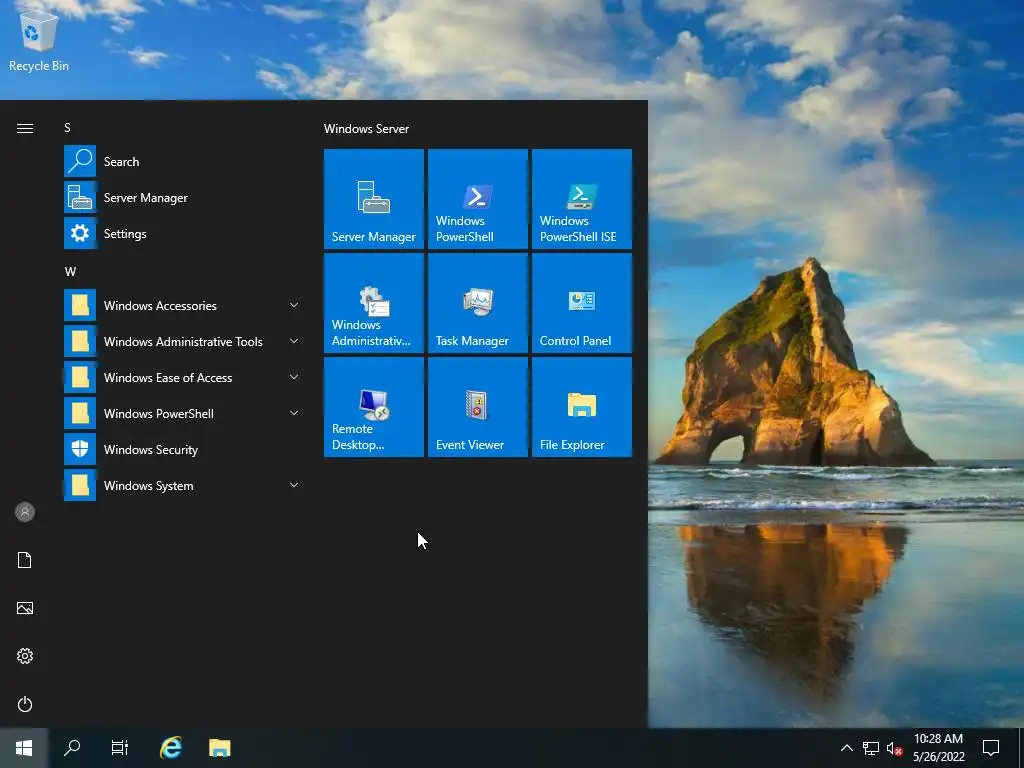
Task: Expand Windows Administrative Tools folder chevron
Action: pyautogui.click(x=294, y=341)
